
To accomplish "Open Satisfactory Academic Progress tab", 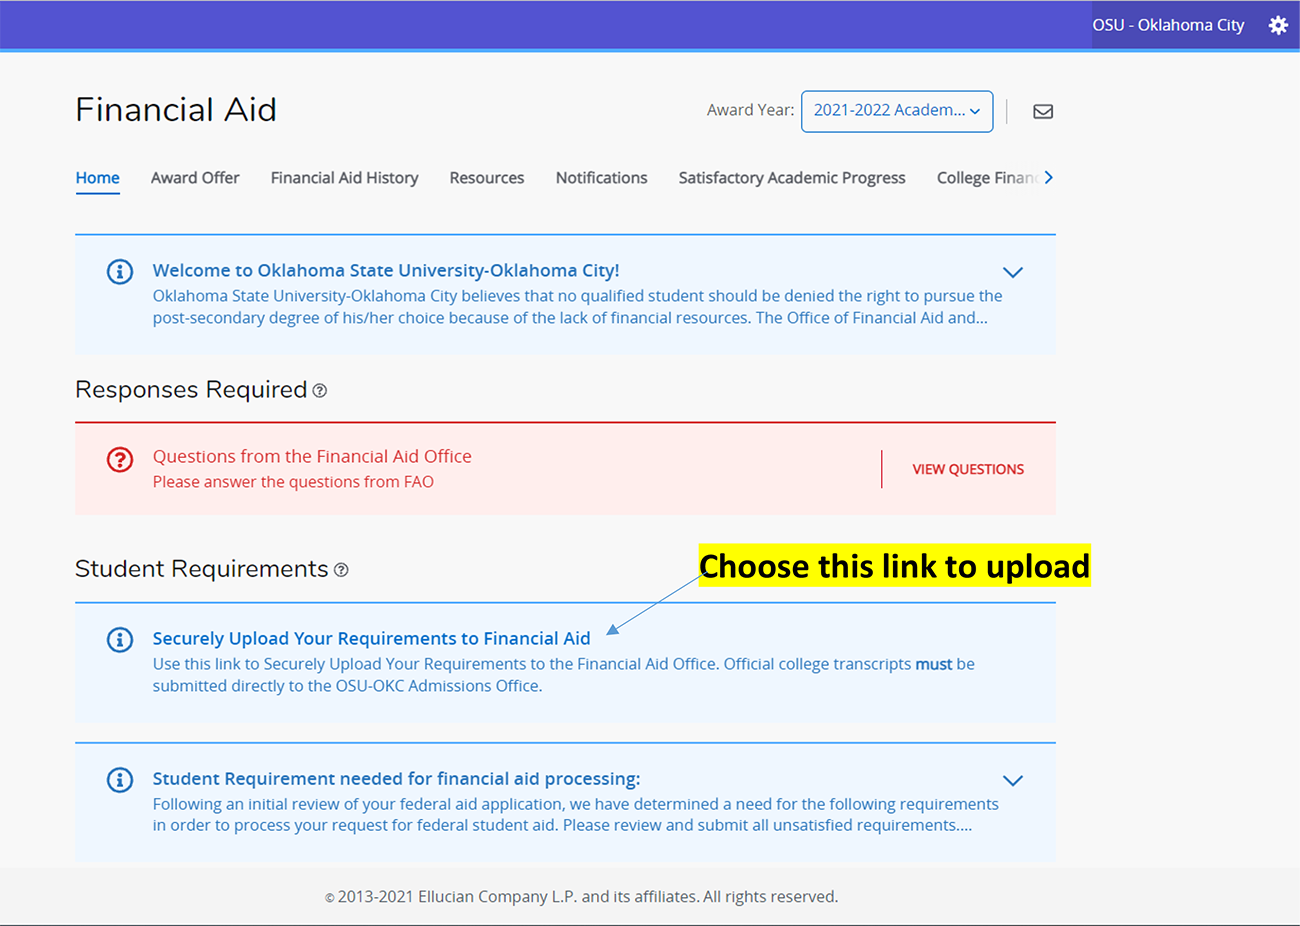I will pyautogui.click(x=792, y=178).
